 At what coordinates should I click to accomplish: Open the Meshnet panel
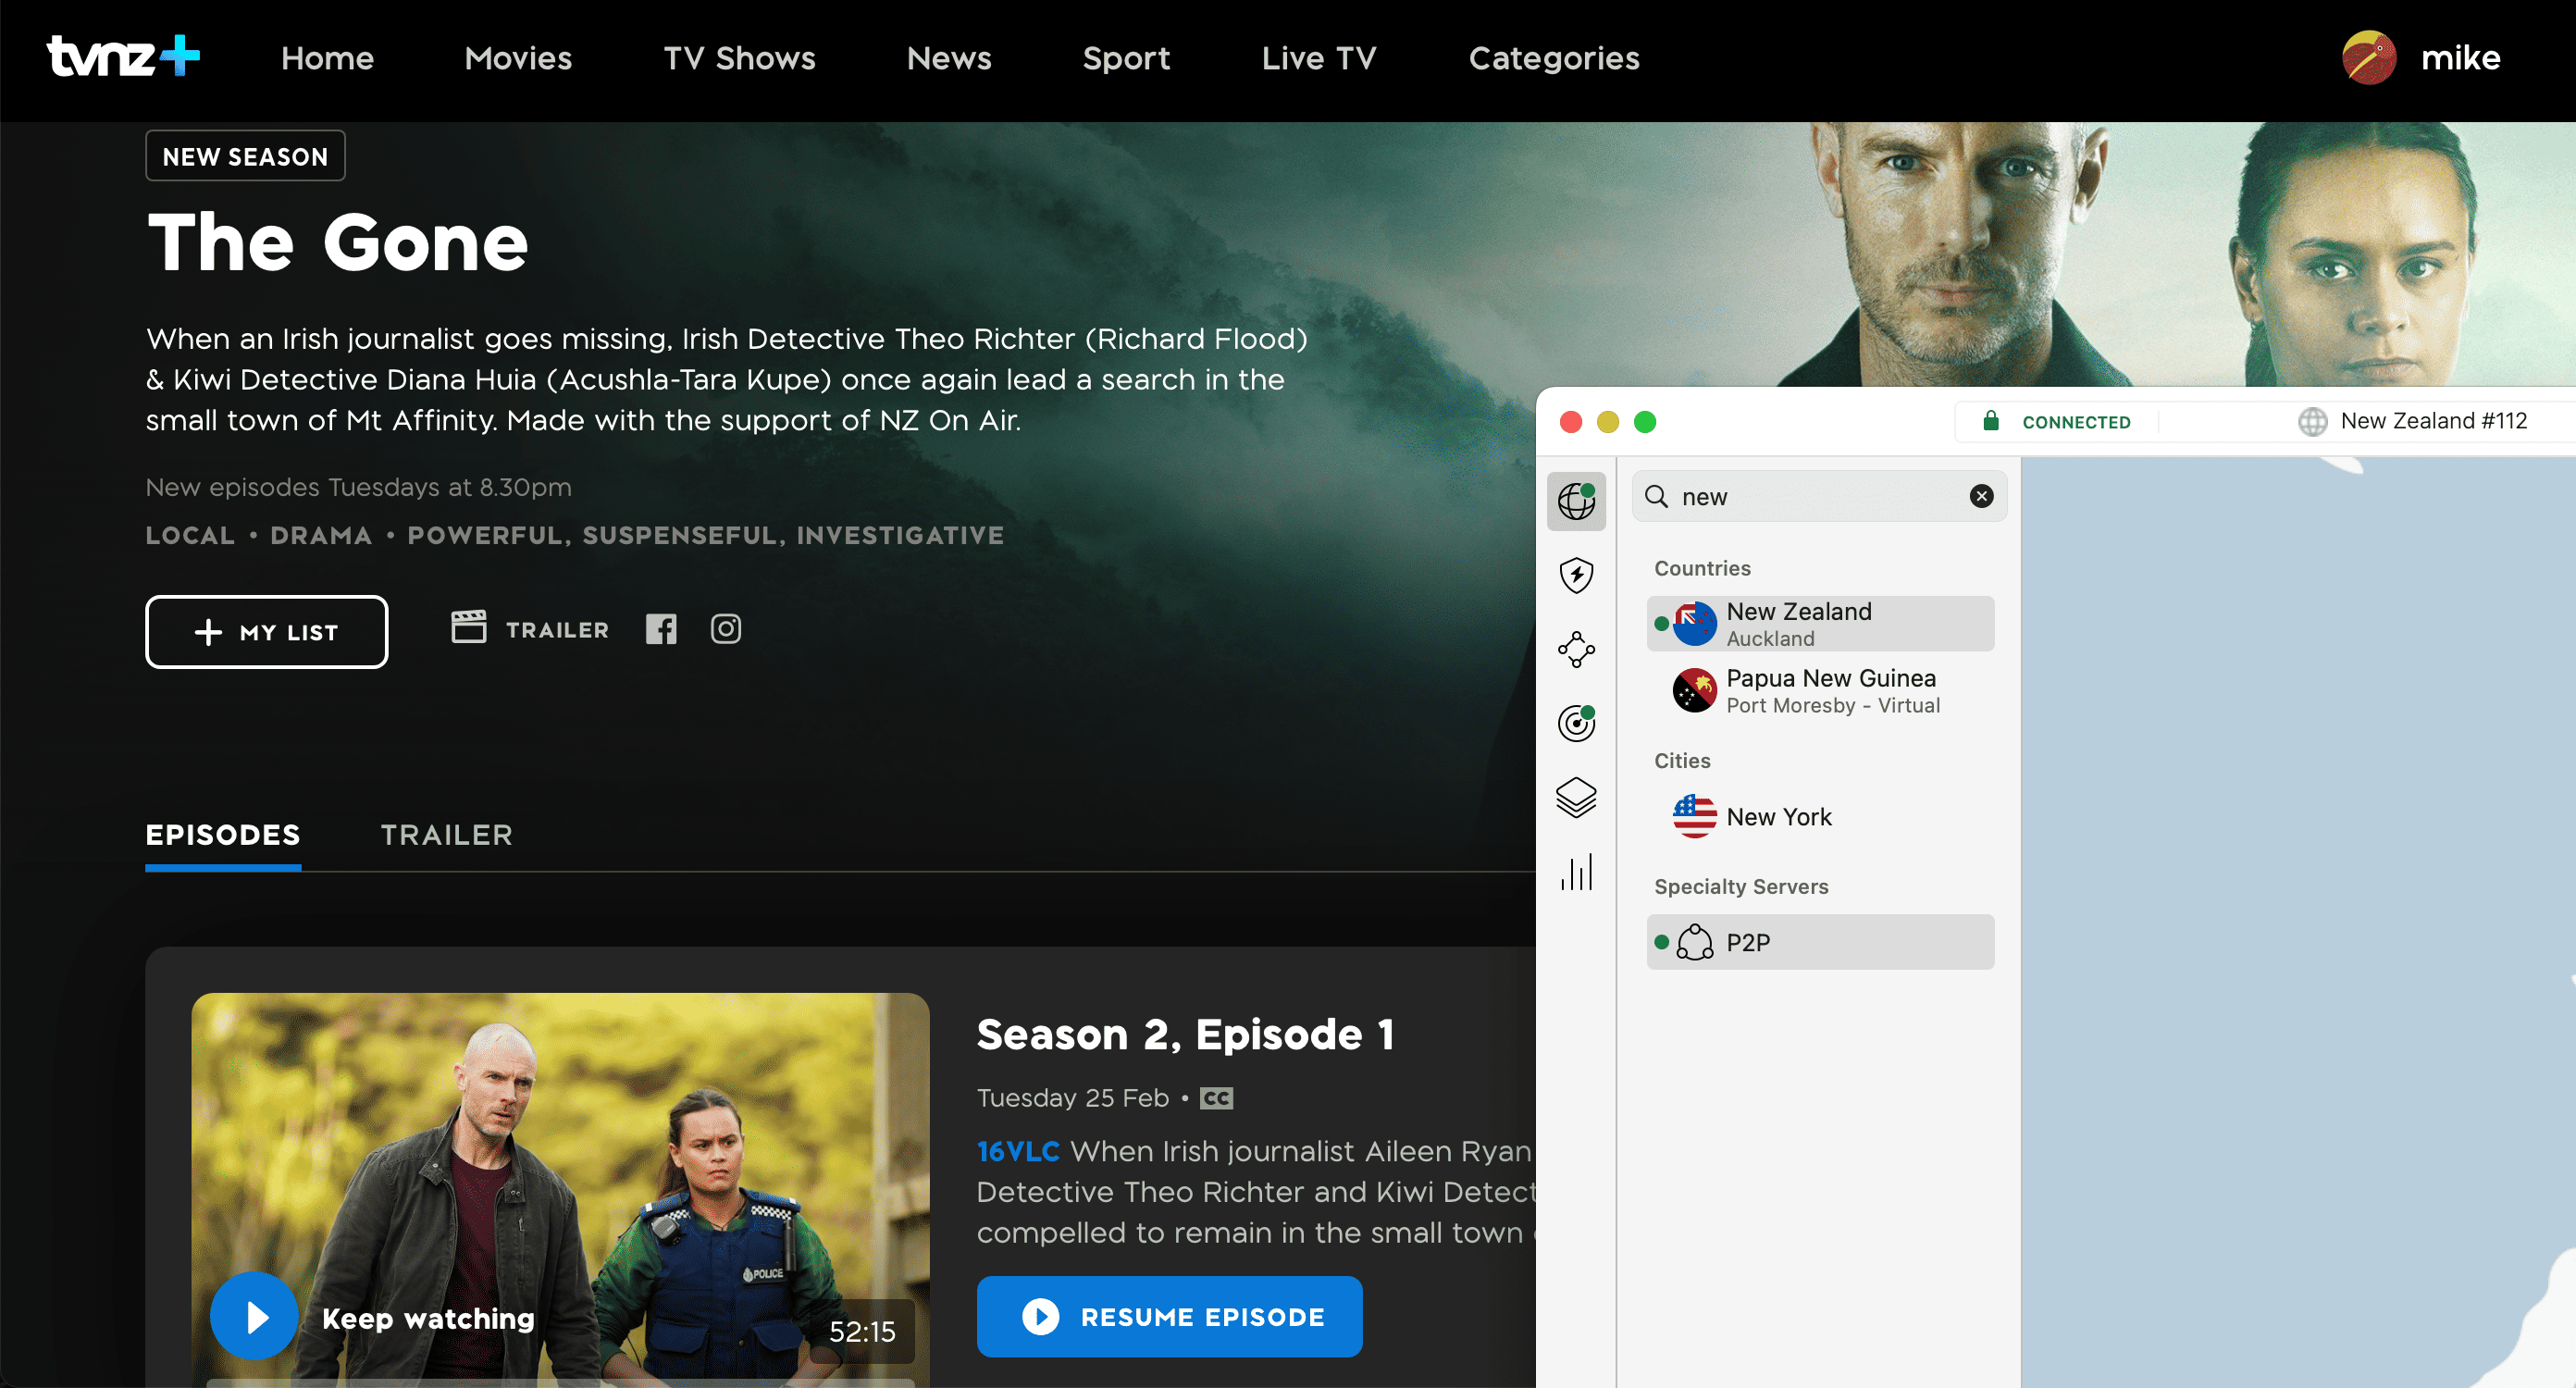click(1576, 649)
